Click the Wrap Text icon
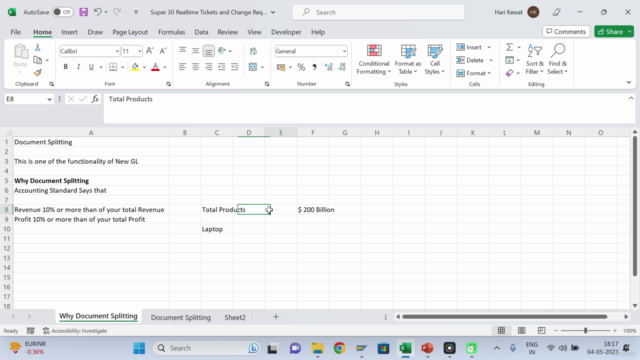 tap(253, 51)
